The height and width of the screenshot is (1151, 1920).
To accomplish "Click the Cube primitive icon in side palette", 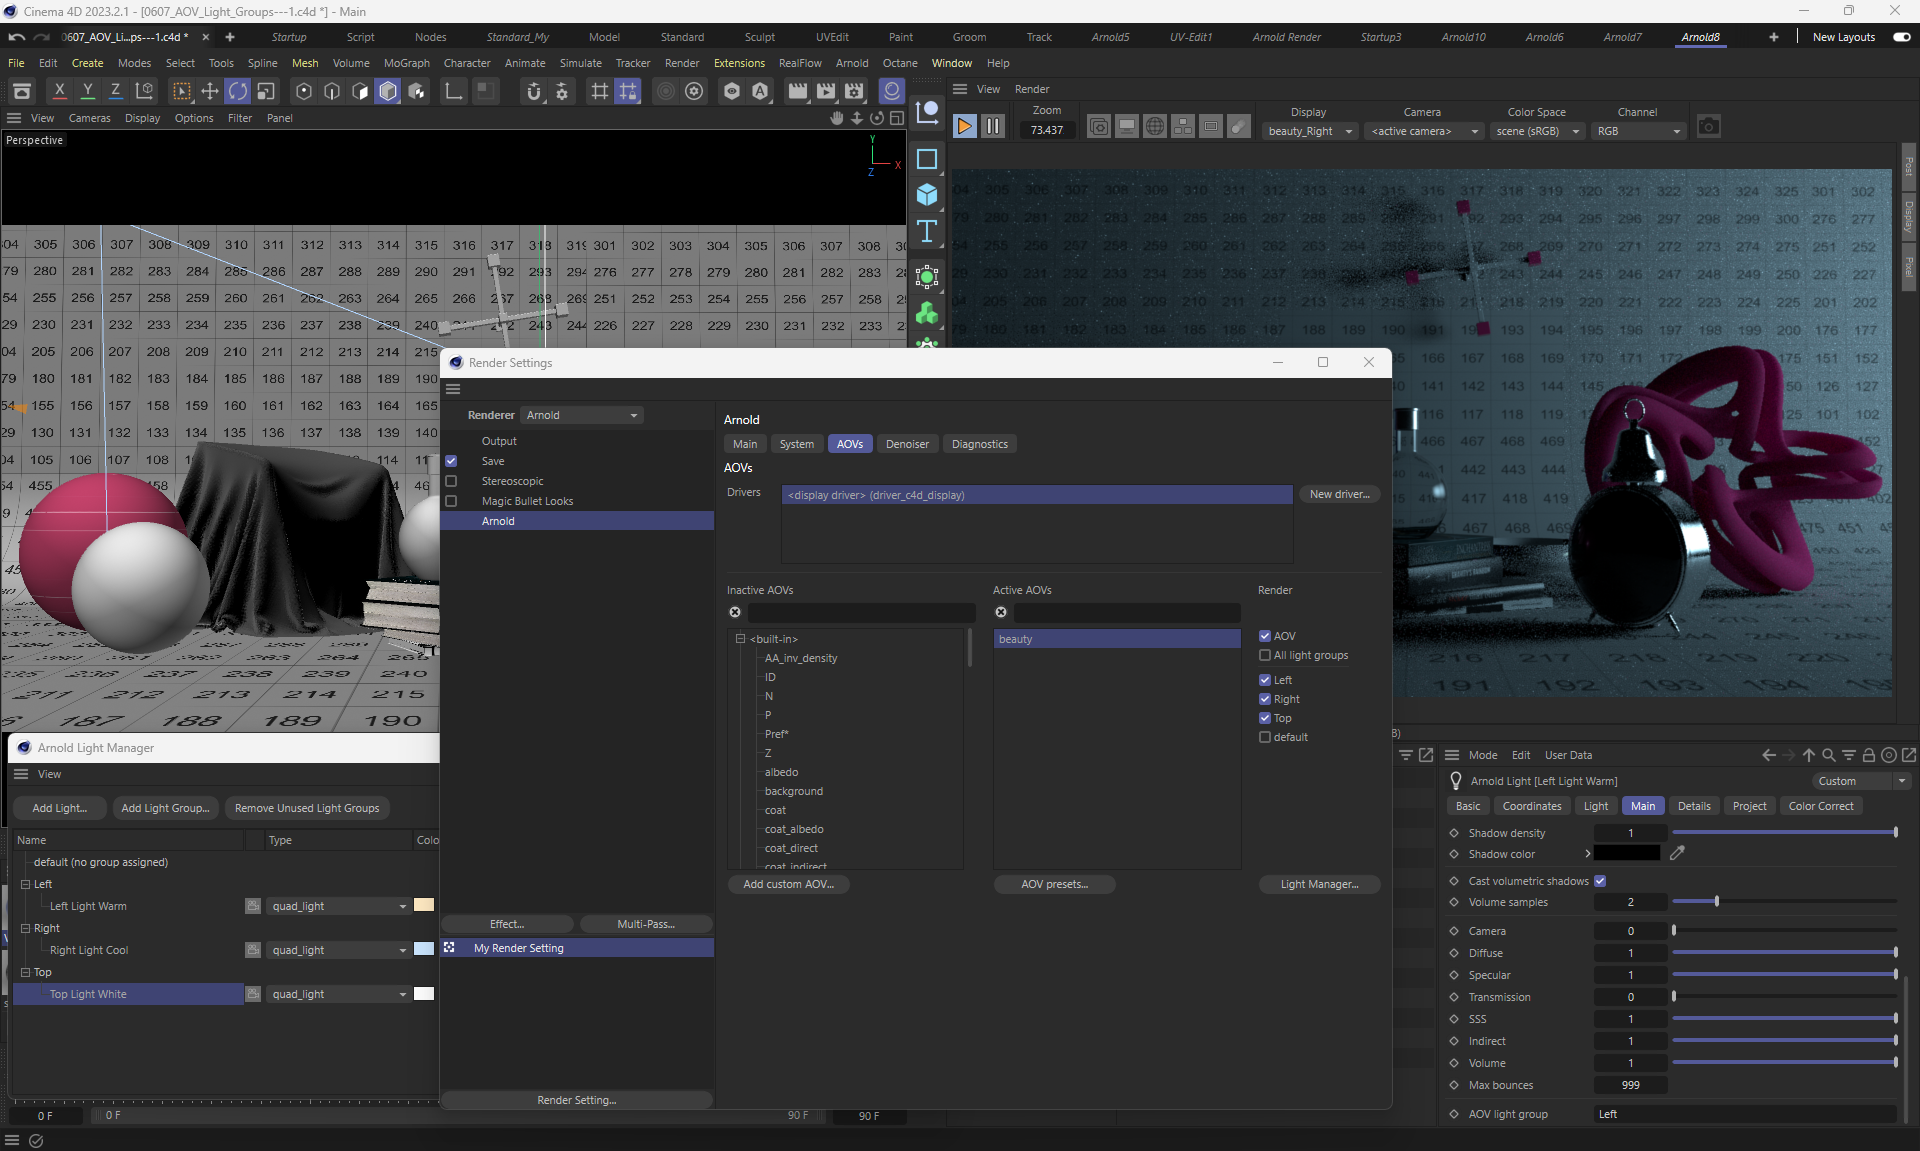I will tap(926, 195).
